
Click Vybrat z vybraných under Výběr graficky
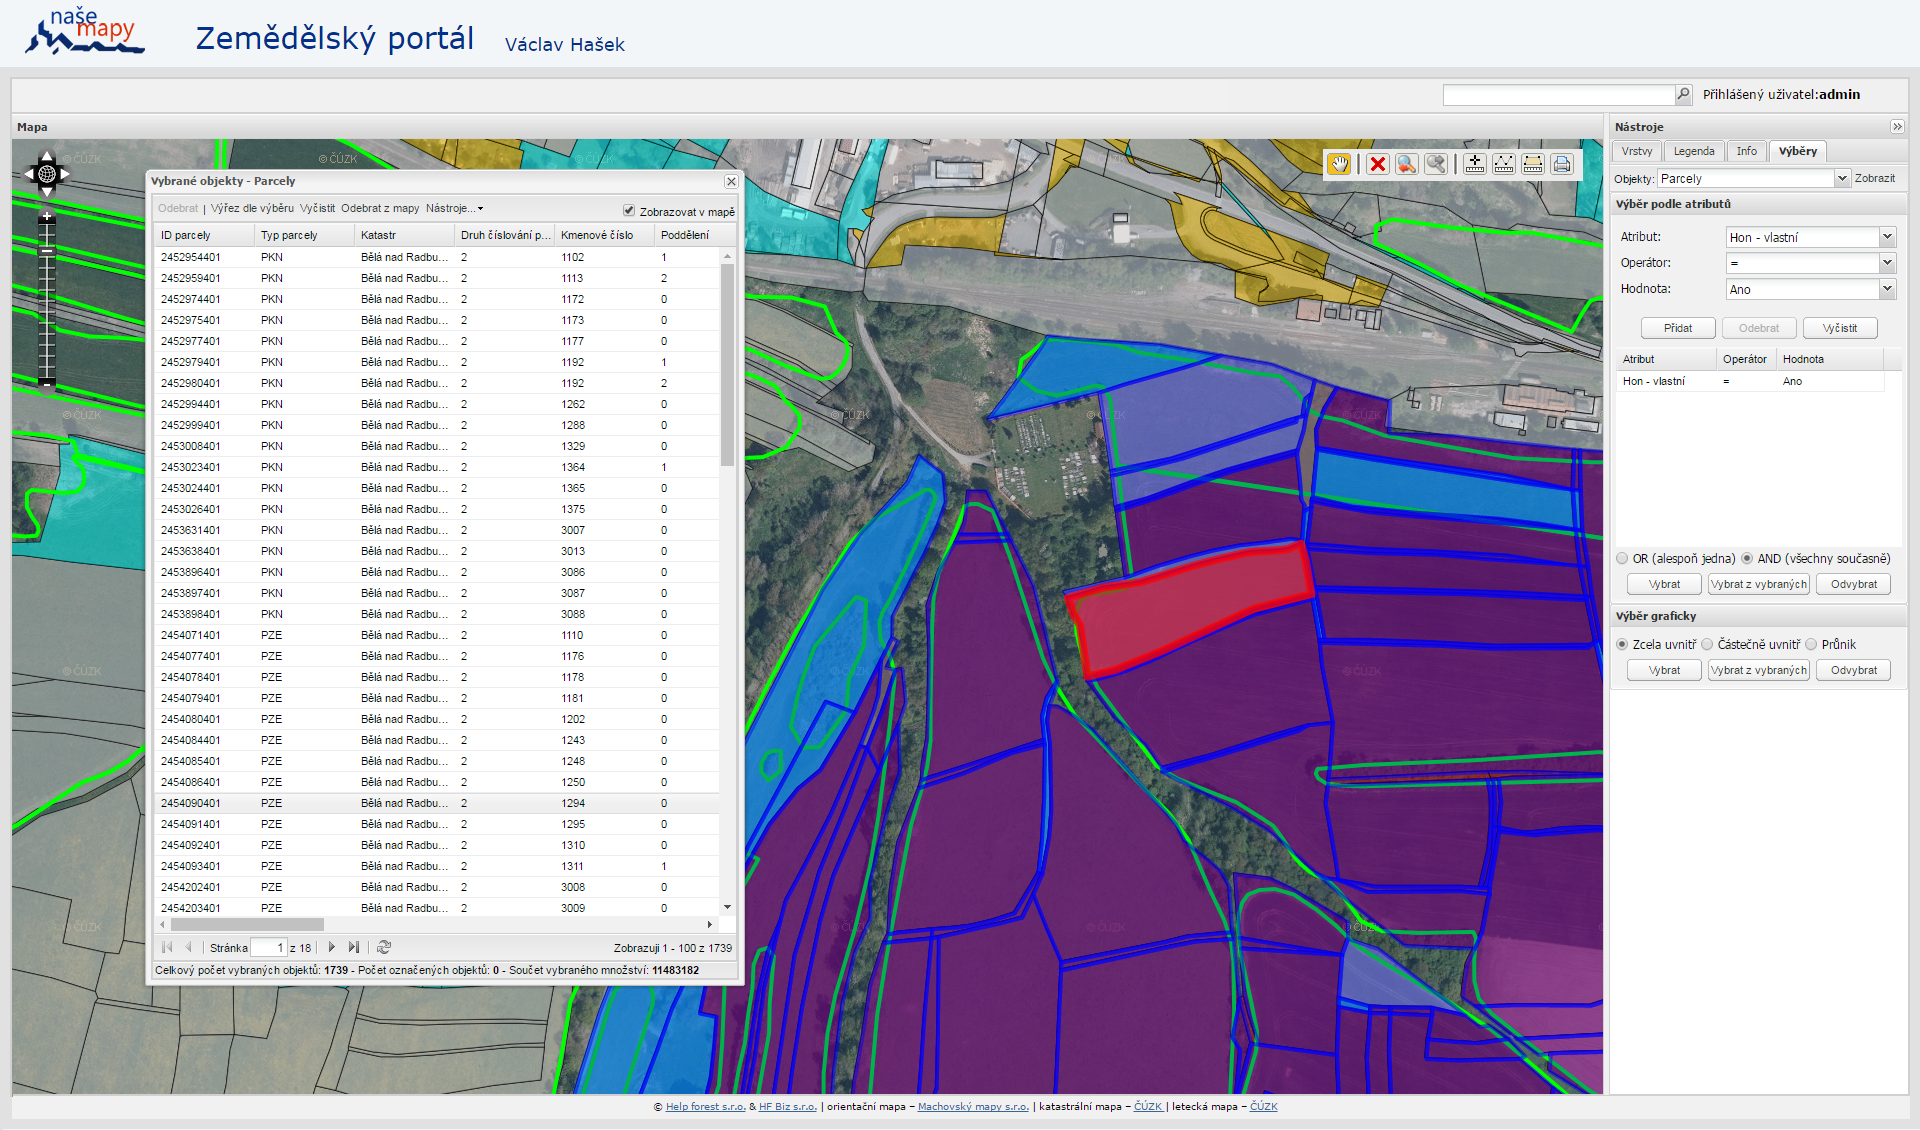pyautogui.click(x=1759, y=670)
